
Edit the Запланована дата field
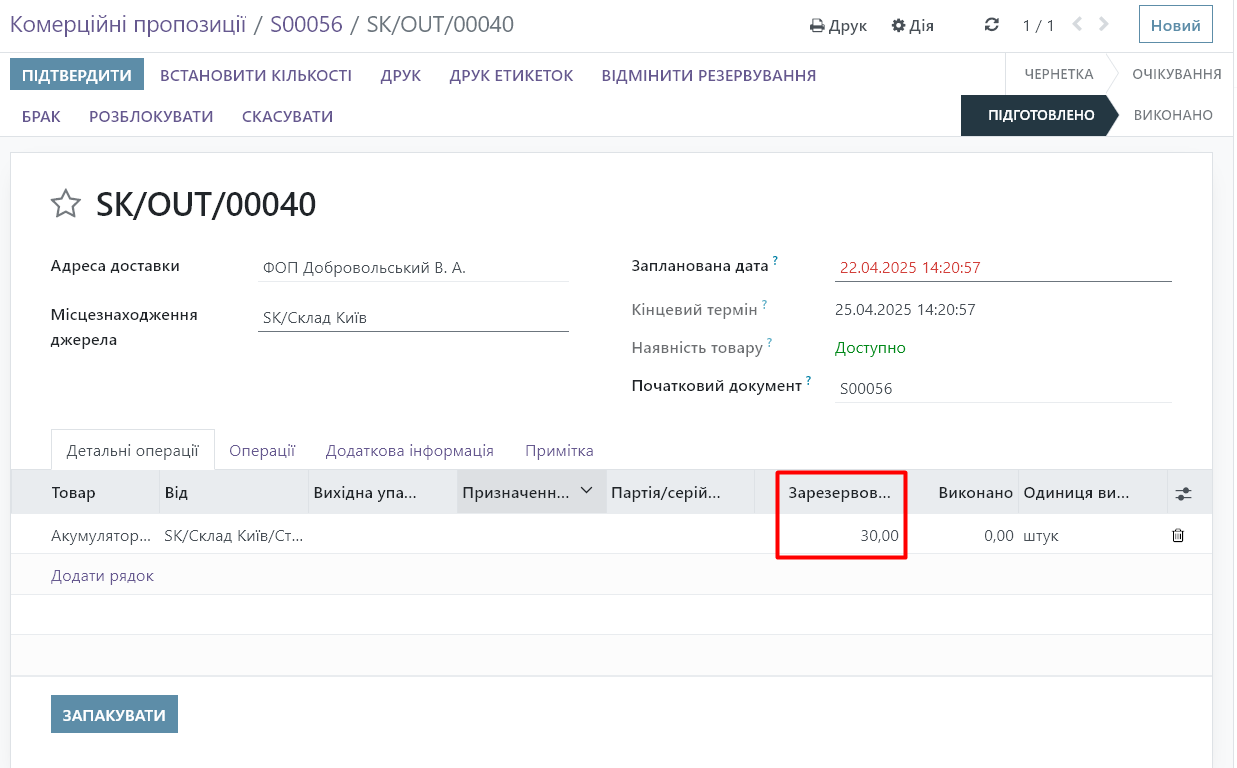click(1000, 268)
